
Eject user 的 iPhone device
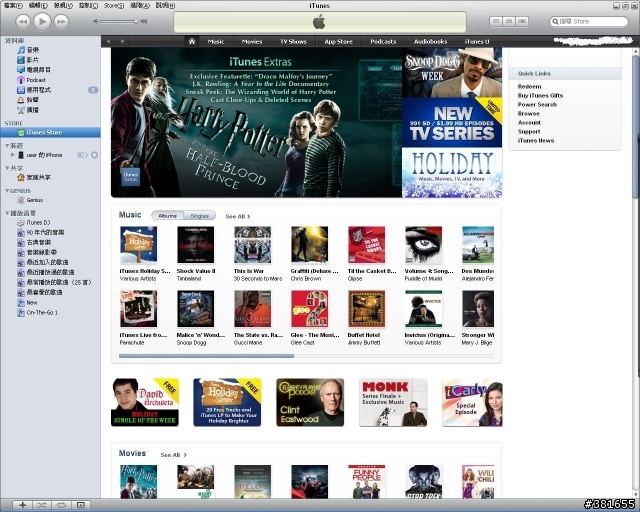coord(94,155)
